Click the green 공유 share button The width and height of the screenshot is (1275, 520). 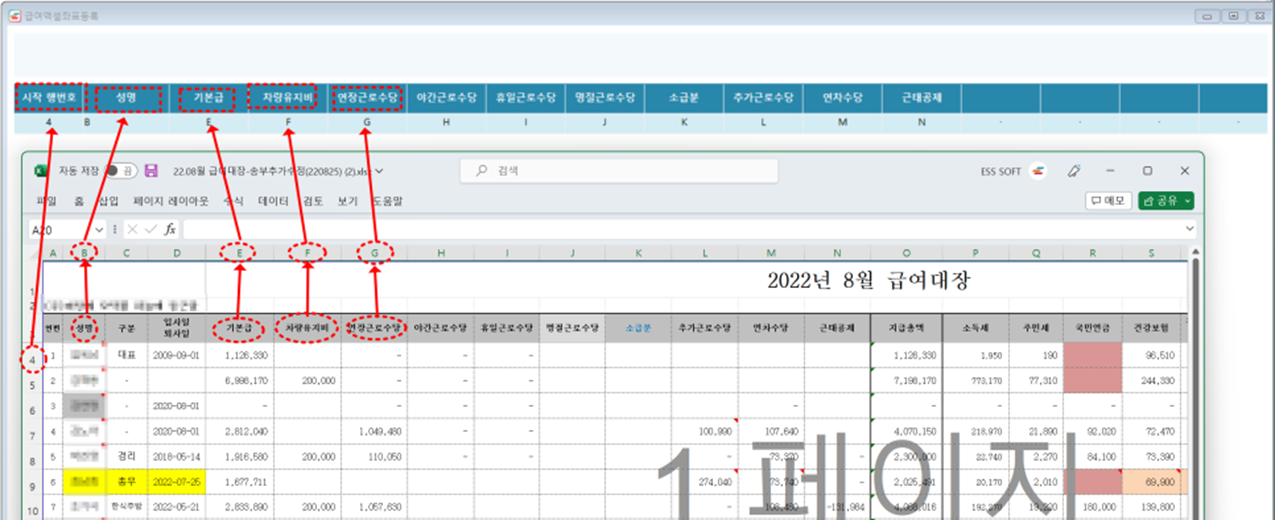pos(1165,201)
